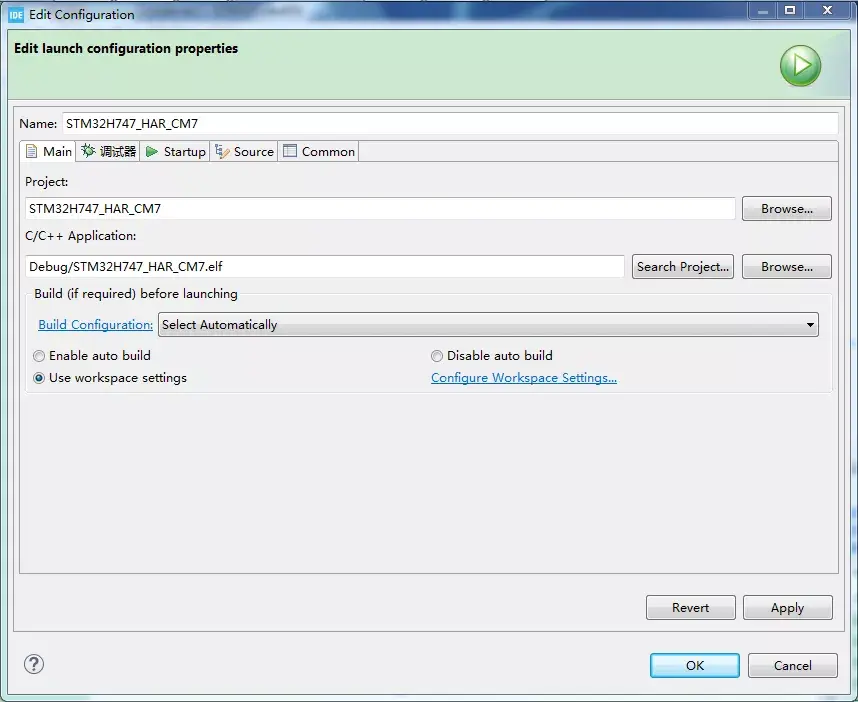The image size is (858, 702).
Task: Confirm with the OK button
Action: [695, 666]
